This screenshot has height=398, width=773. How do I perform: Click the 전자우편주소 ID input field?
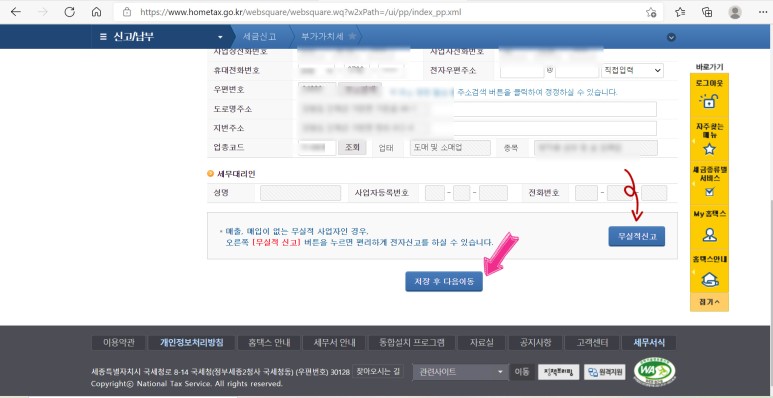(522, 71)
